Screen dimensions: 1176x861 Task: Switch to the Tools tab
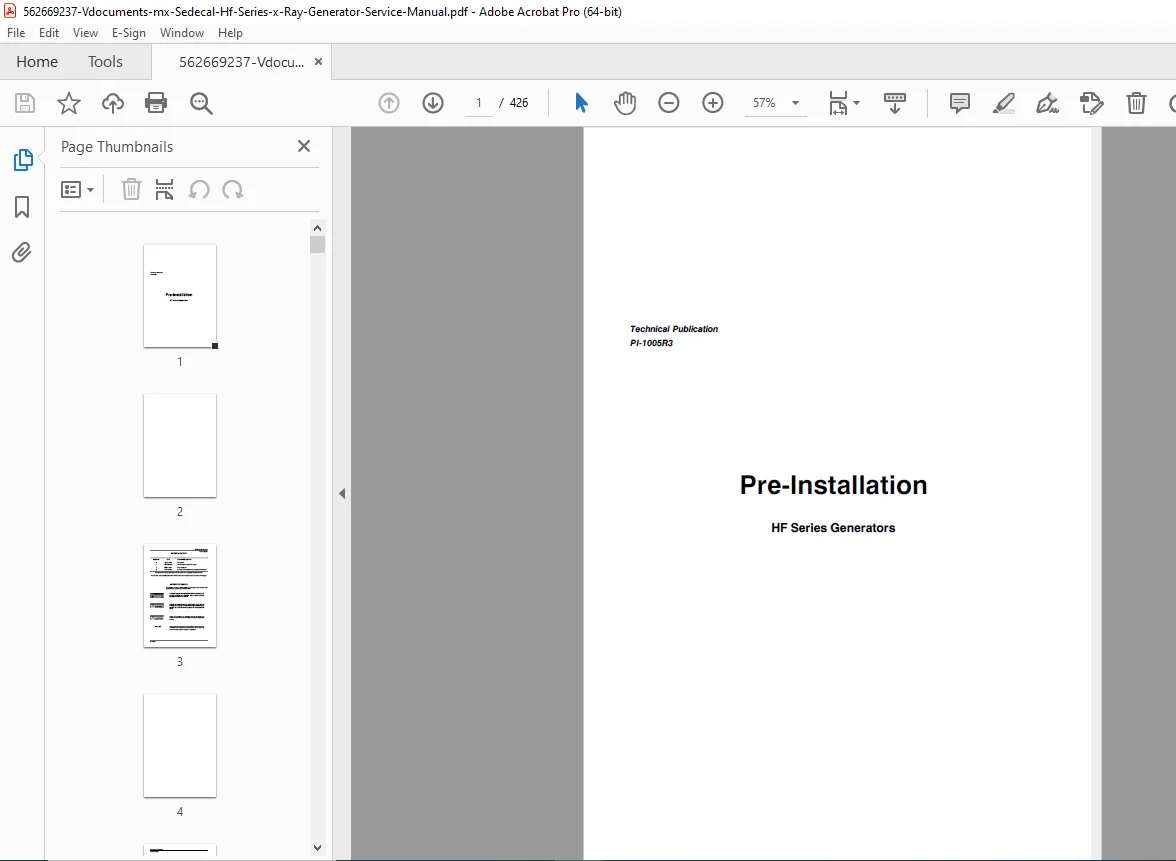click(x=105, y=62)
